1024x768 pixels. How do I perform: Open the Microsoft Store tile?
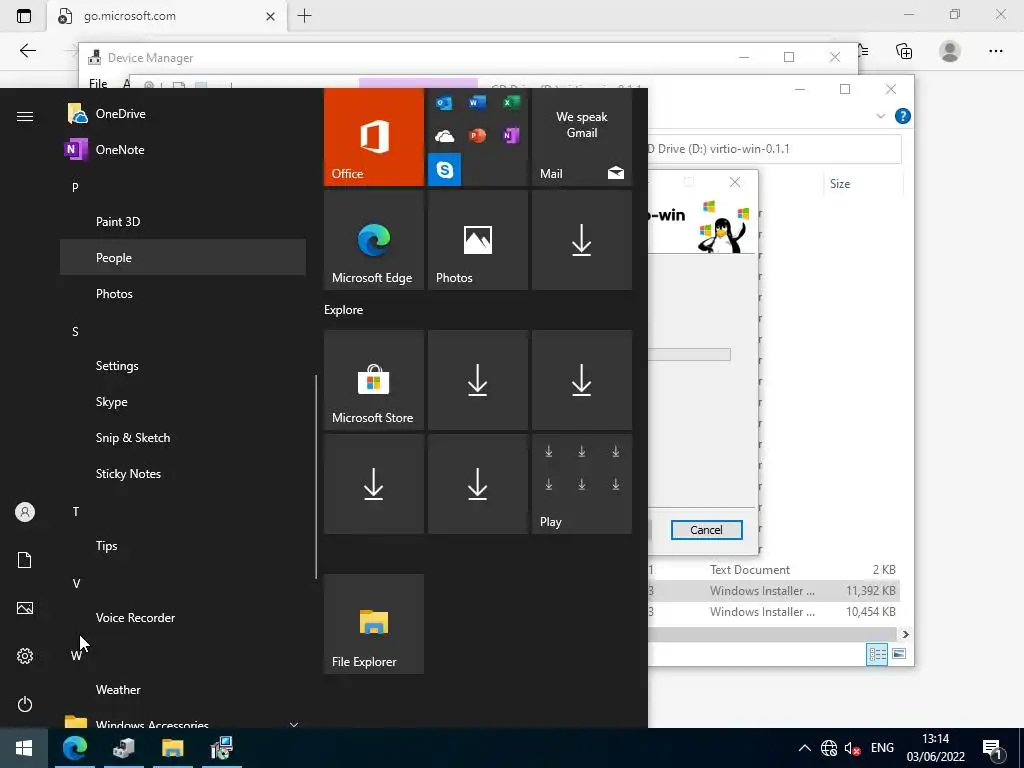(374, 380)
